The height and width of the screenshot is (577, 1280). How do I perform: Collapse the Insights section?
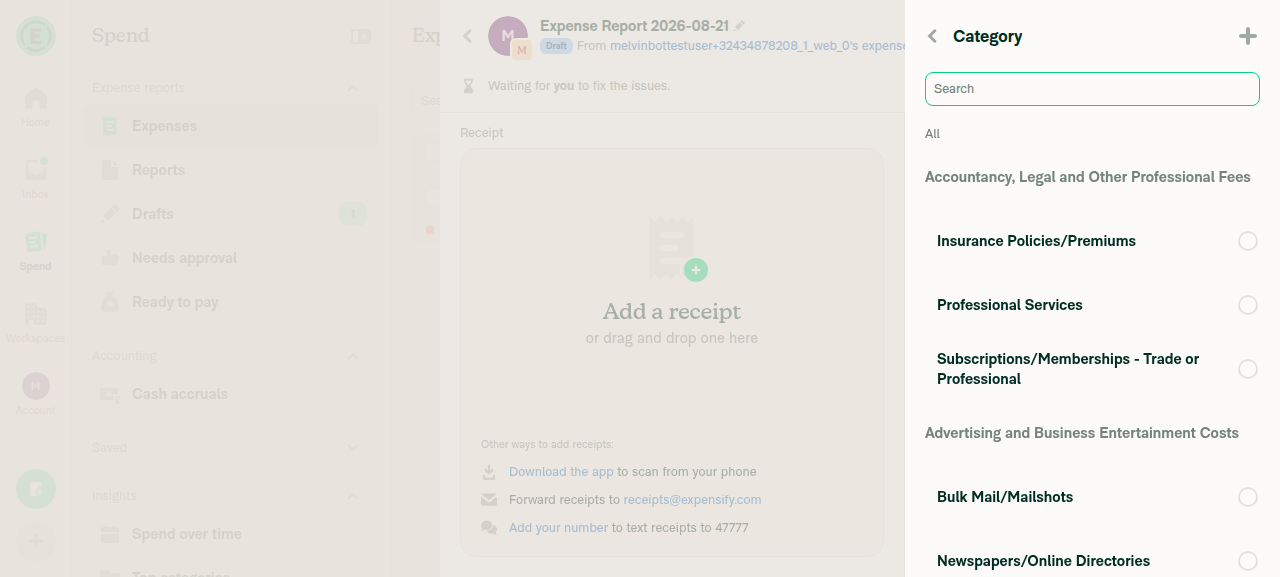352,496
